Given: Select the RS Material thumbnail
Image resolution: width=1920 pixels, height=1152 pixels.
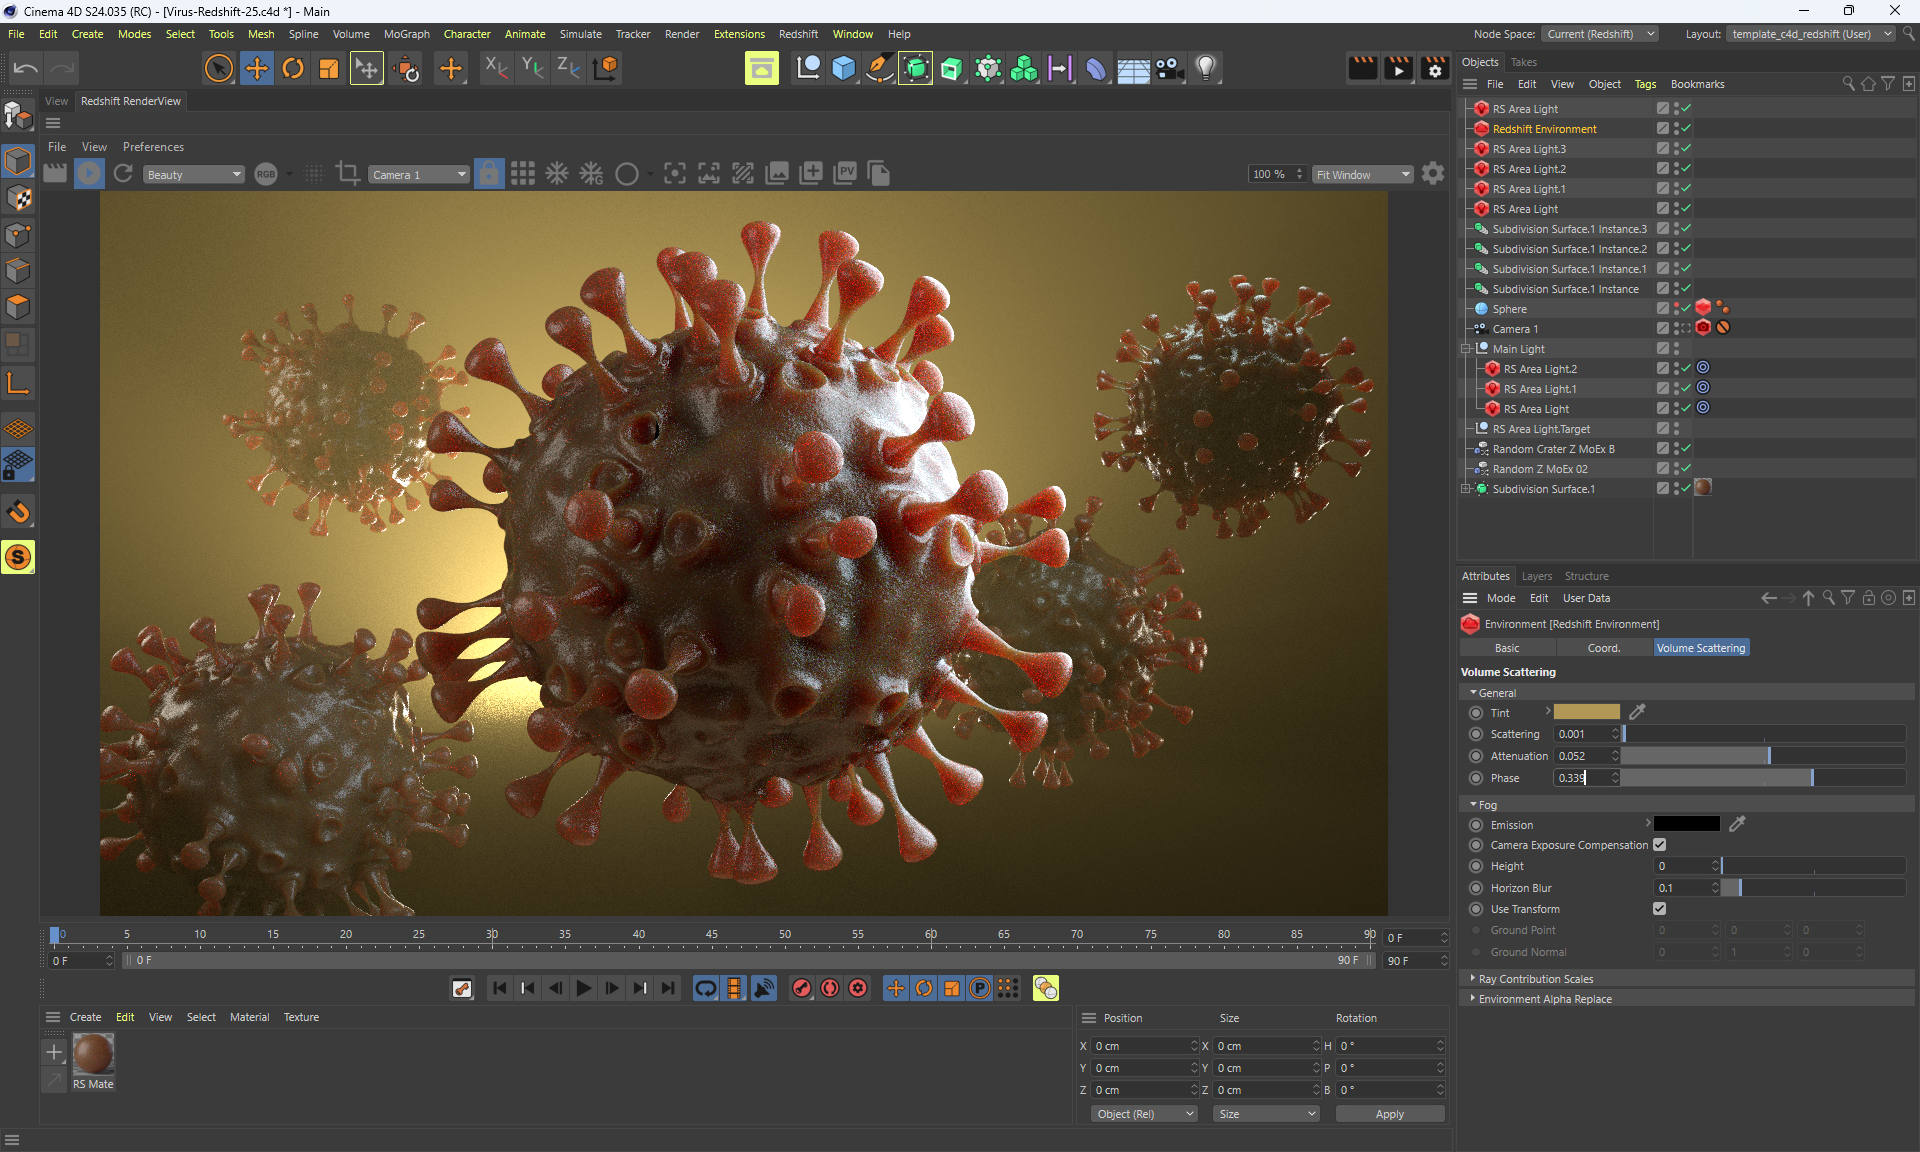Looking at the screenshot, I should coord(93,1054).
